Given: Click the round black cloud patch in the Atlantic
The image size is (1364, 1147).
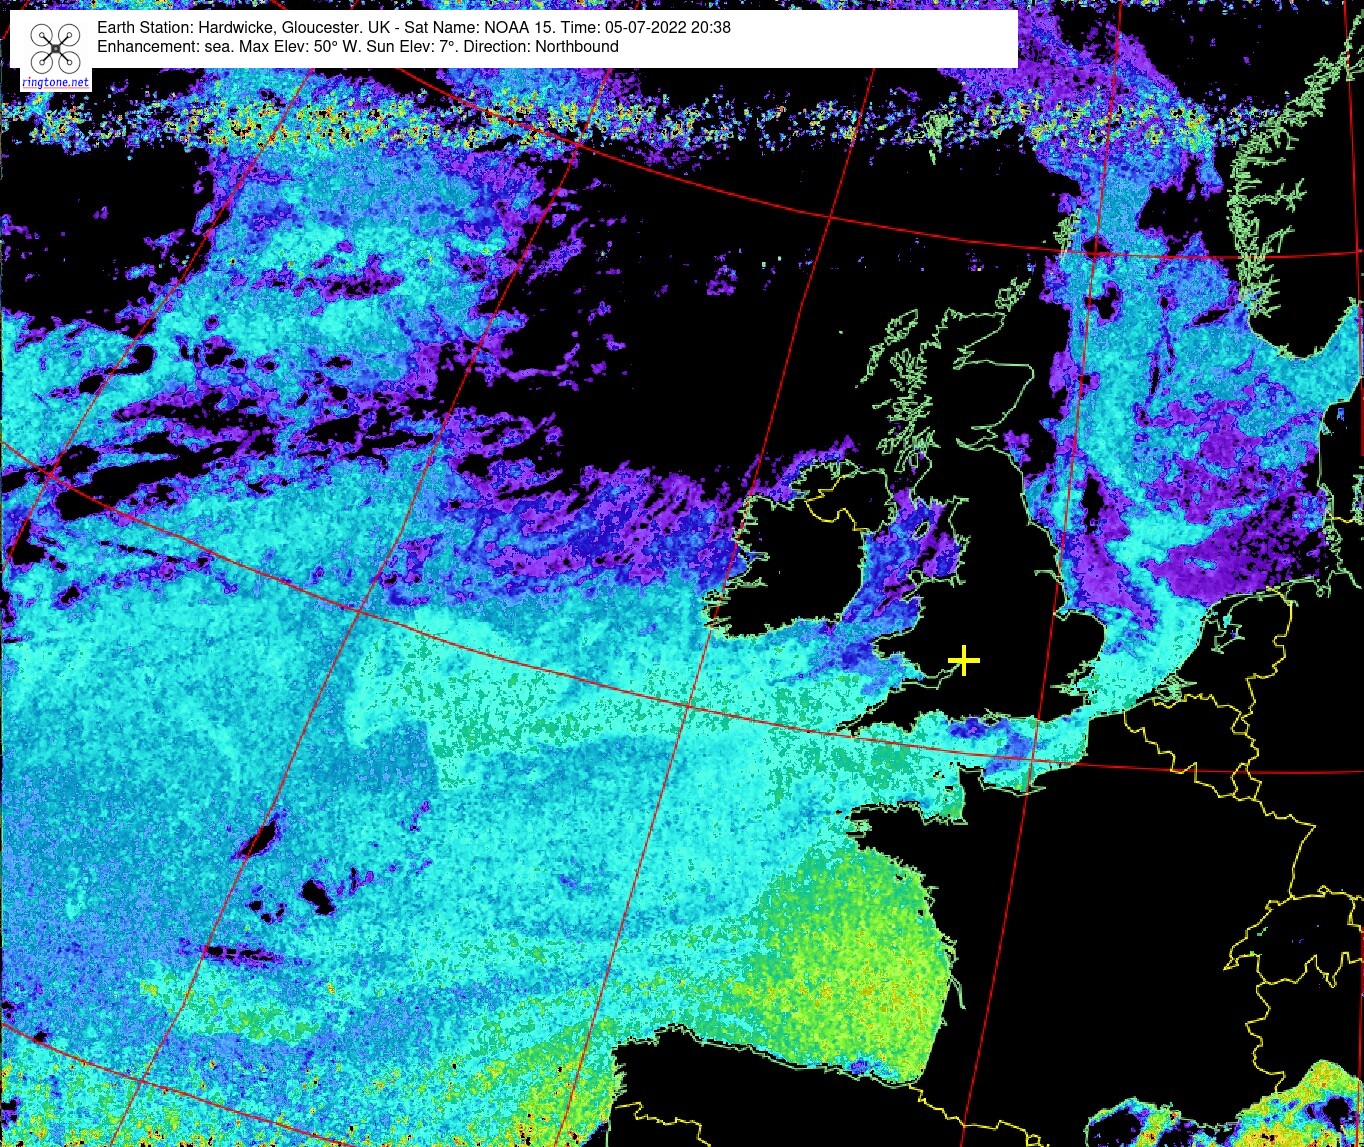Looking at the screenshot, I should (x=318, y=896).
